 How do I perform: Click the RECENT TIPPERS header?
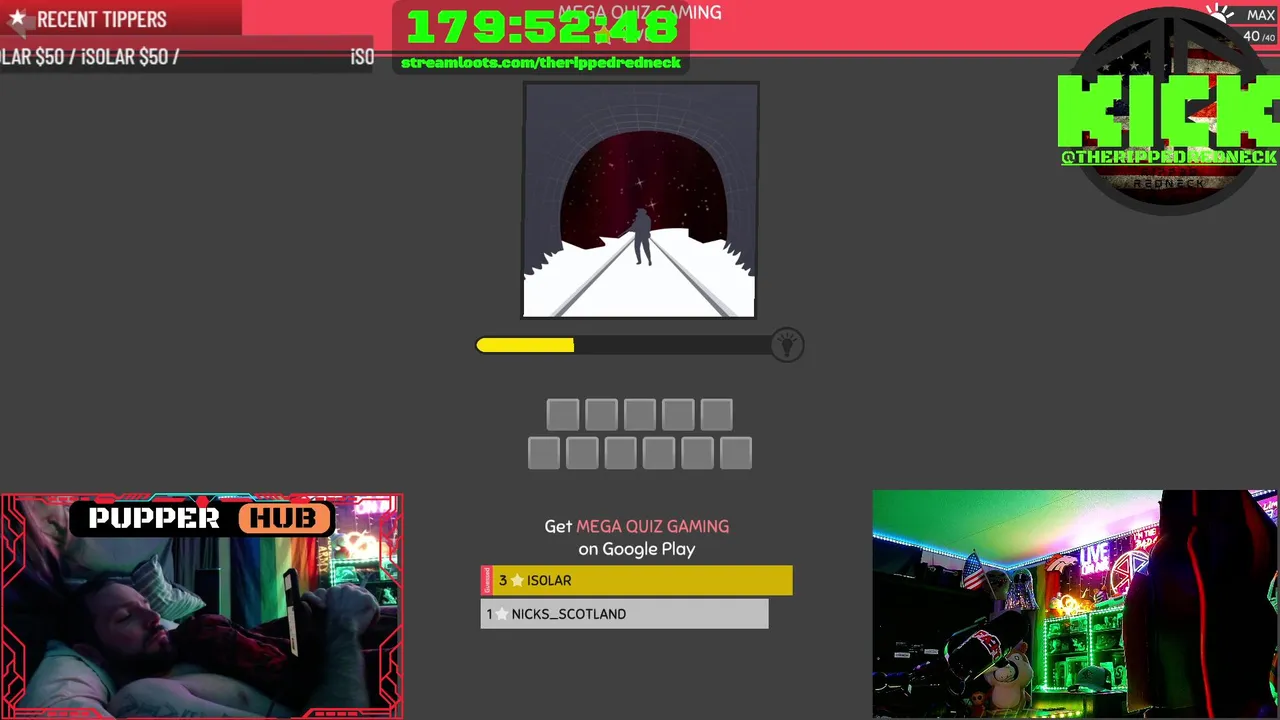coord(101,19)
